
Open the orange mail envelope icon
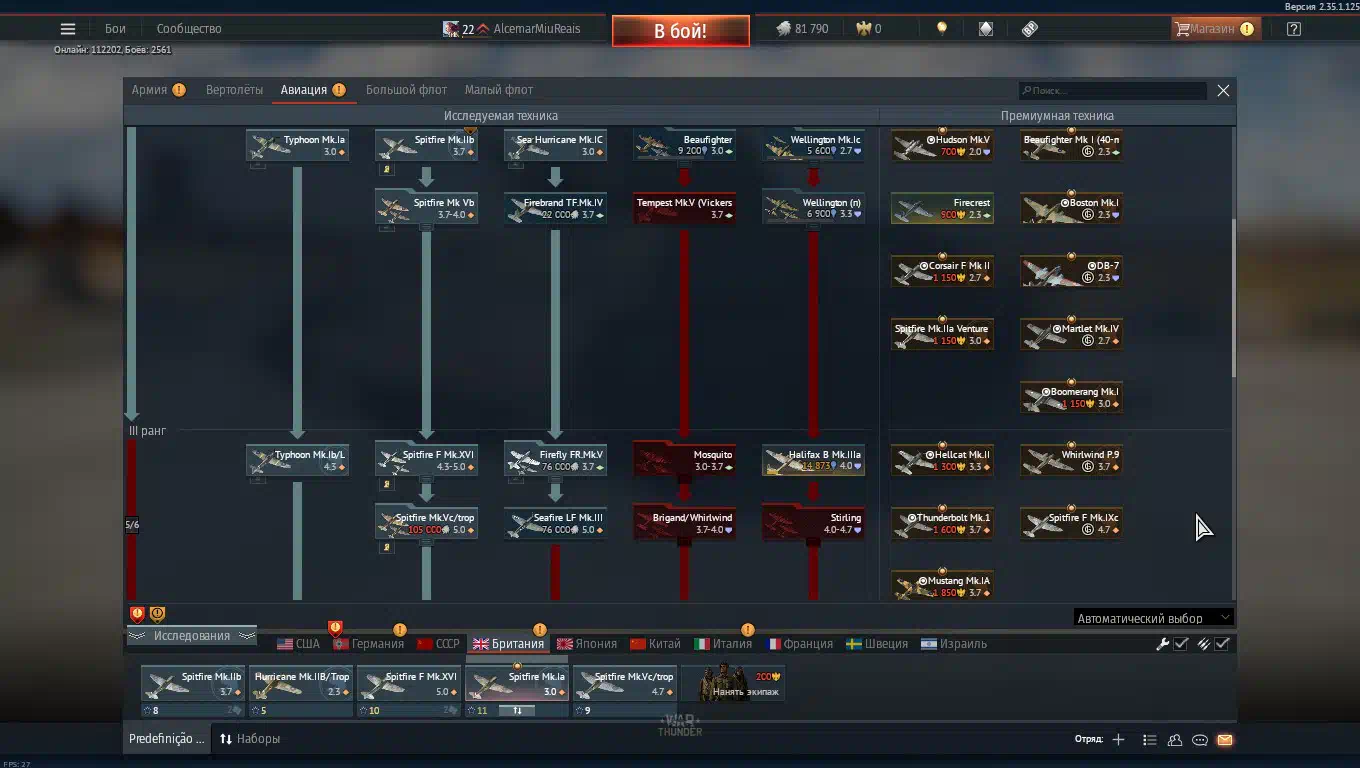1225,740
